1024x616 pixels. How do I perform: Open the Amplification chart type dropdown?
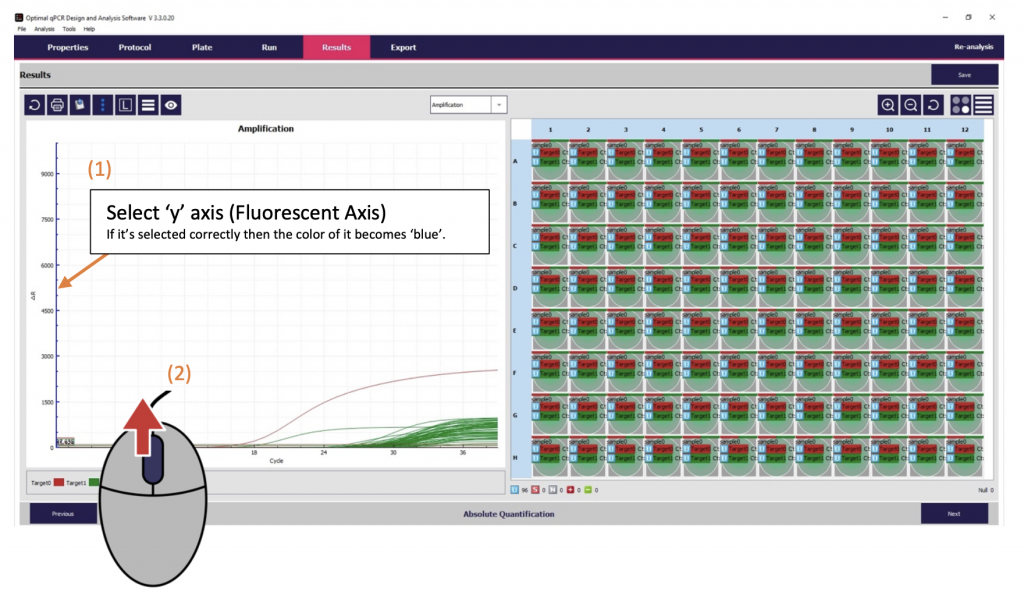click(x=497, y=104)
